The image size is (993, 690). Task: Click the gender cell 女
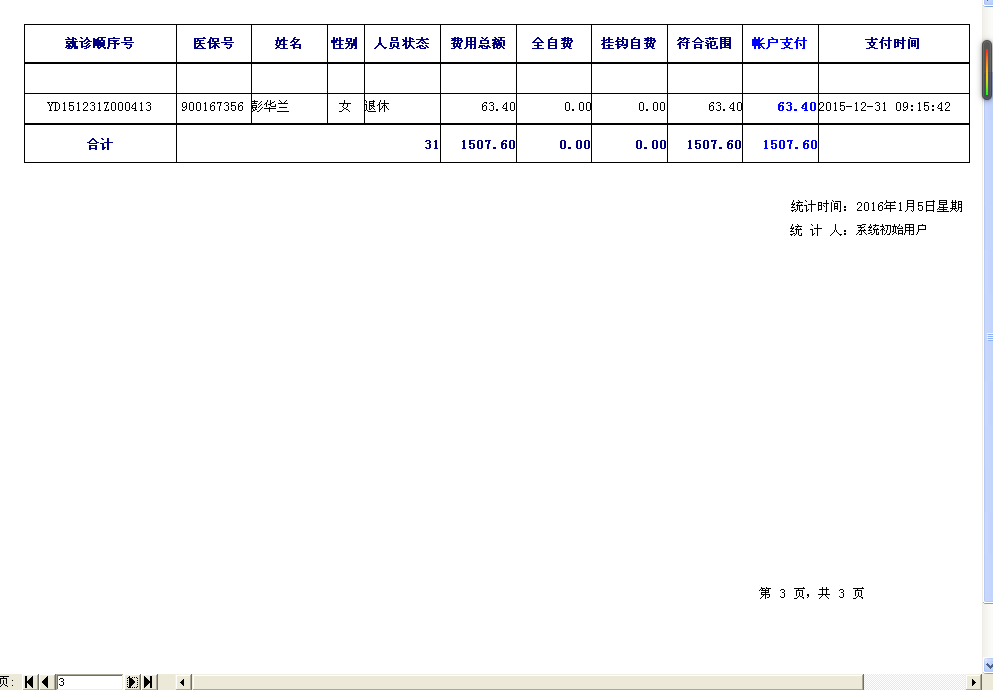[x=345, y=106]
